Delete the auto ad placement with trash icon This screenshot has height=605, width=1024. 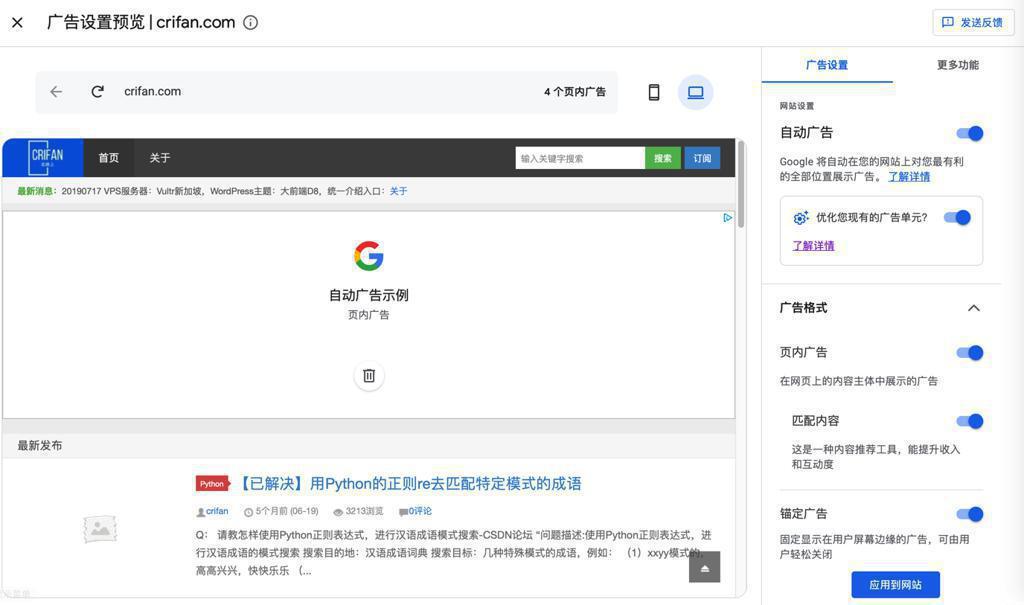pos(369,376)
